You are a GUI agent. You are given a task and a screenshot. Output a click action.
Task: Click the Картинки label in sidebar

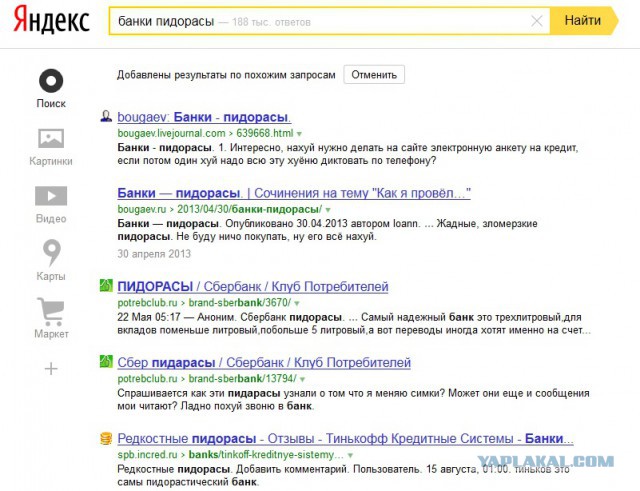(x=51, y=161)
